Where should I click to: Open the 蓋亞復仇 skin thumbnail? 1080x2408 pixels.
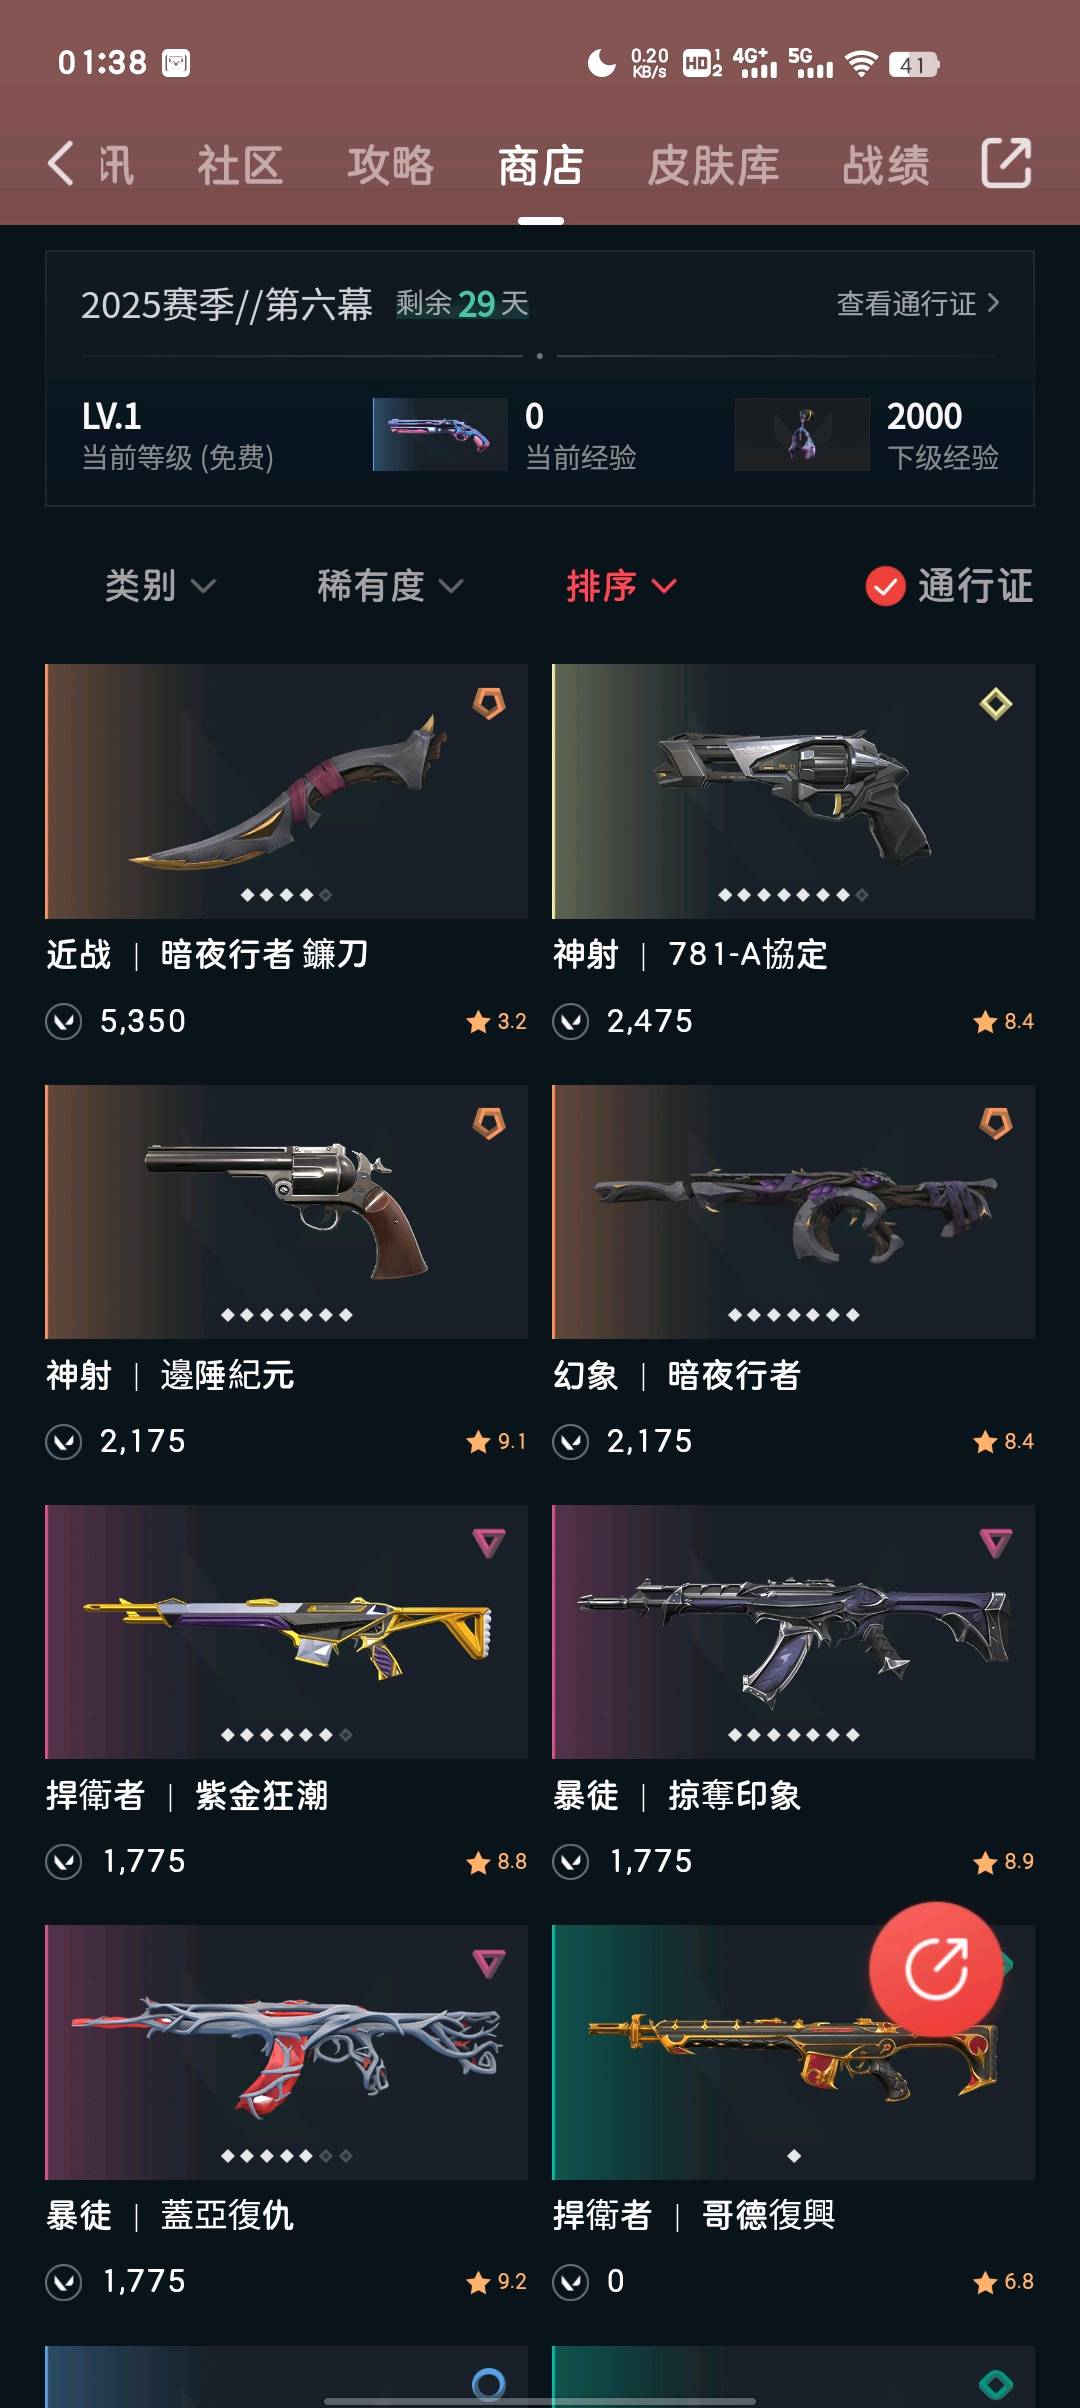(286, 2052)
